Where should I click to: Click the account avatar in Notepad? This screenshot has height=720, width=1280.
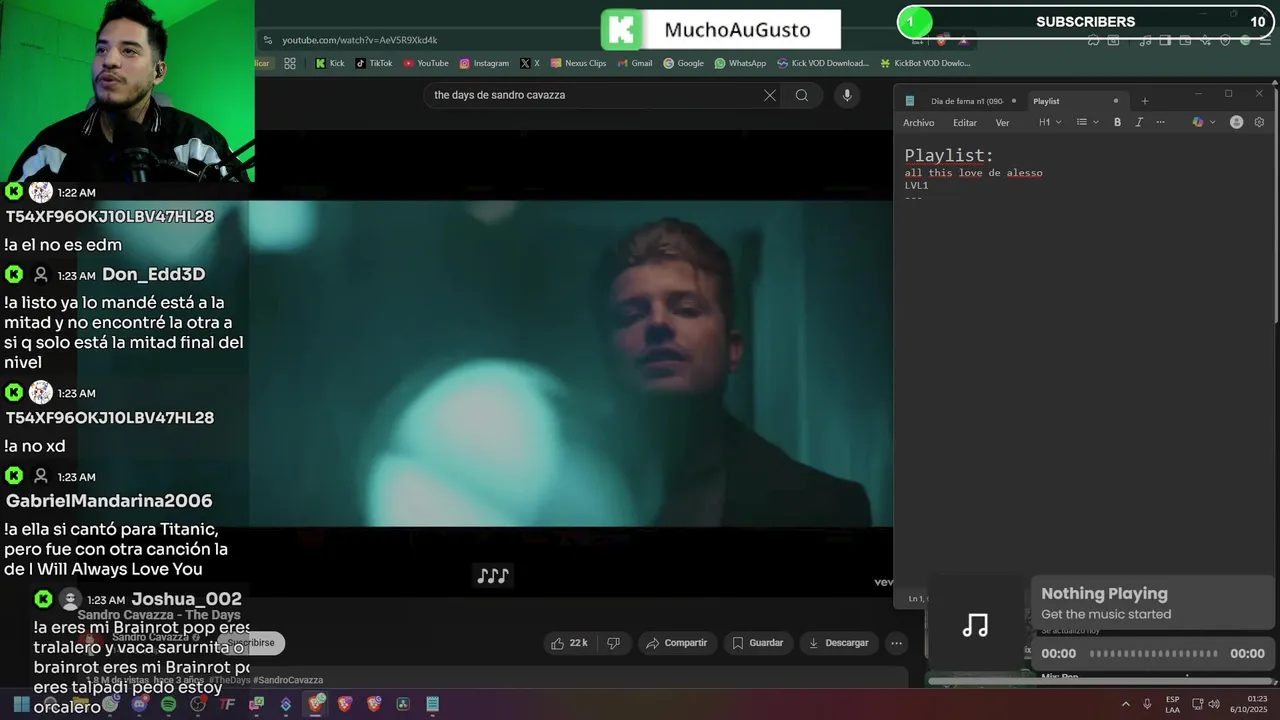point(1236,122)
